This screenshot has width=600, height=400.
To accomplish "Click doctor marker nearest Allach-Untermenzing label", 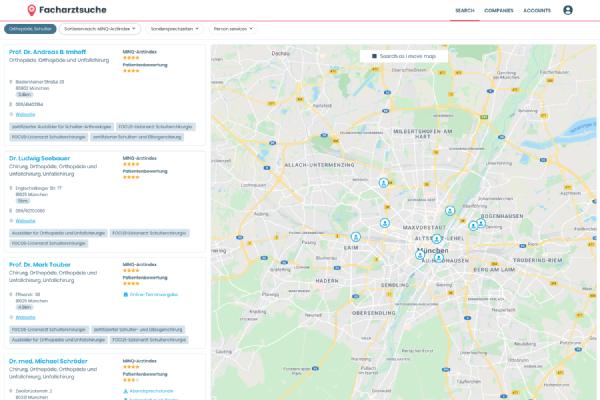I will pyautogui.click(x=383, y=183).
